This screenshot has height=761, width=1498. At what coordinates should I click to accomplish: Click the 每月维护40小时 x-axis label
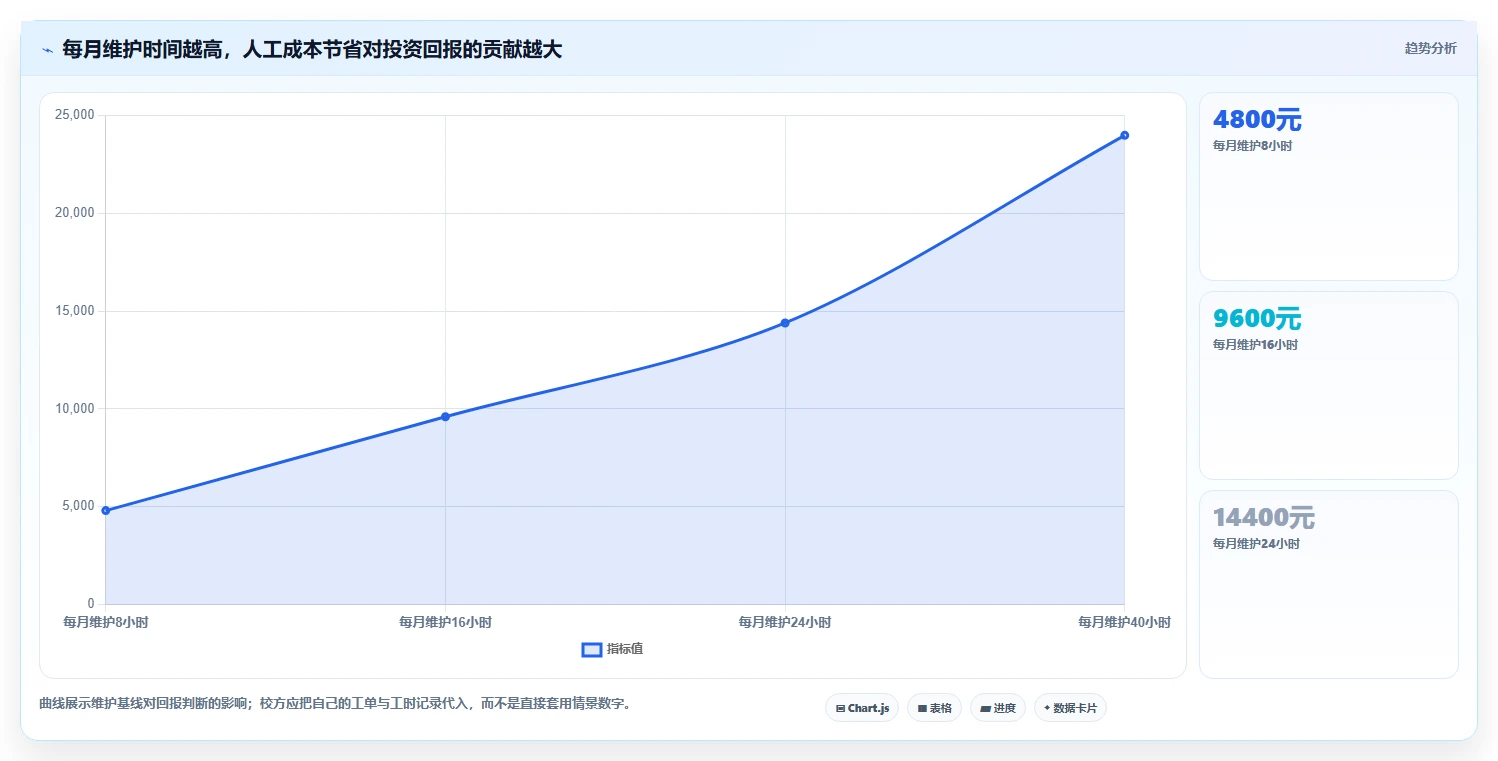[1124, 622]
